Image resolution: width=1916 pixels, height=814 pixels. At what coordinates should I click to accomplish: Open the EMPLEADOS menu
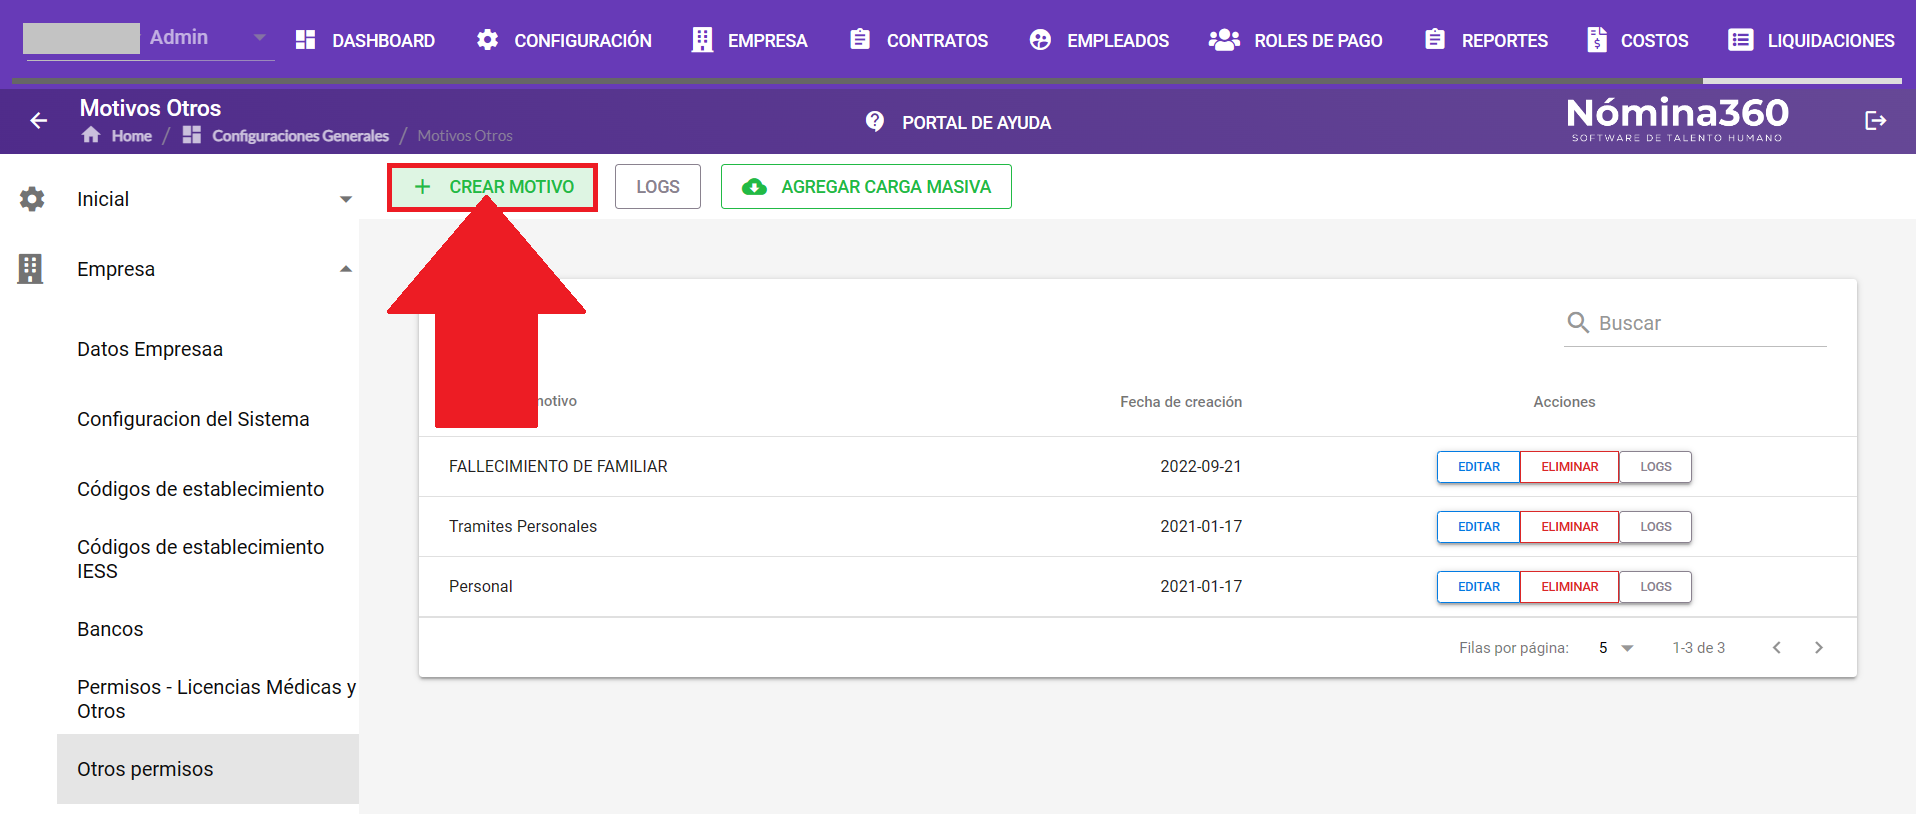(1099, 40)
